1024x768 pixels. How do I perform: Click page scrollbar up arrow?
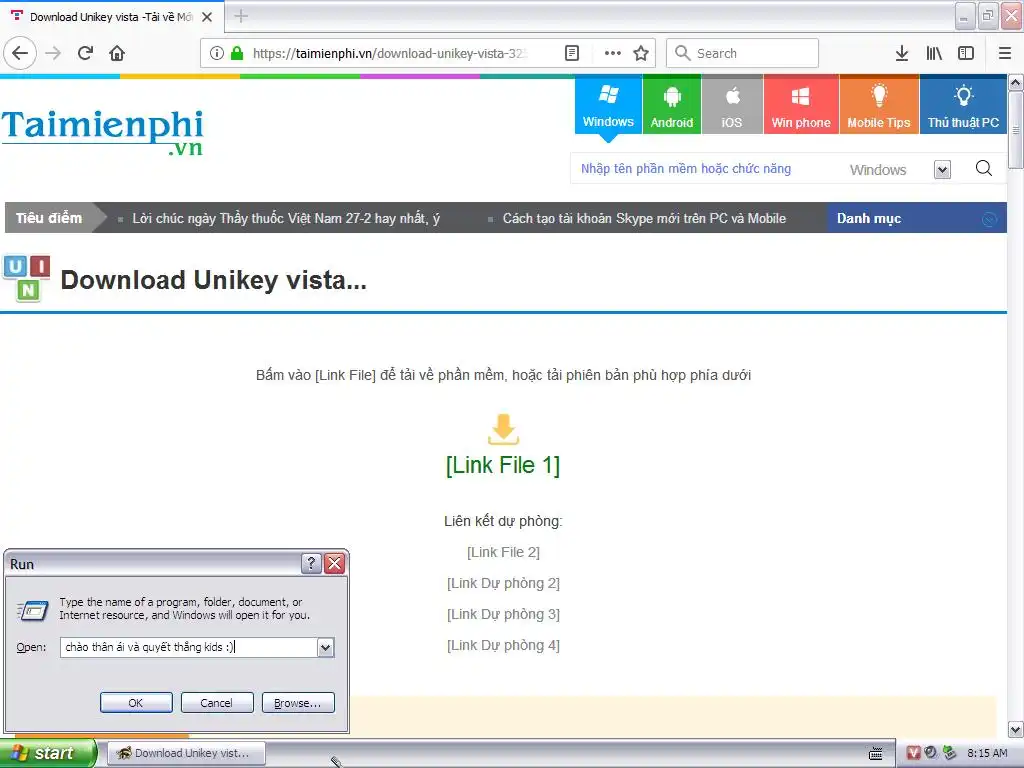1016,82
